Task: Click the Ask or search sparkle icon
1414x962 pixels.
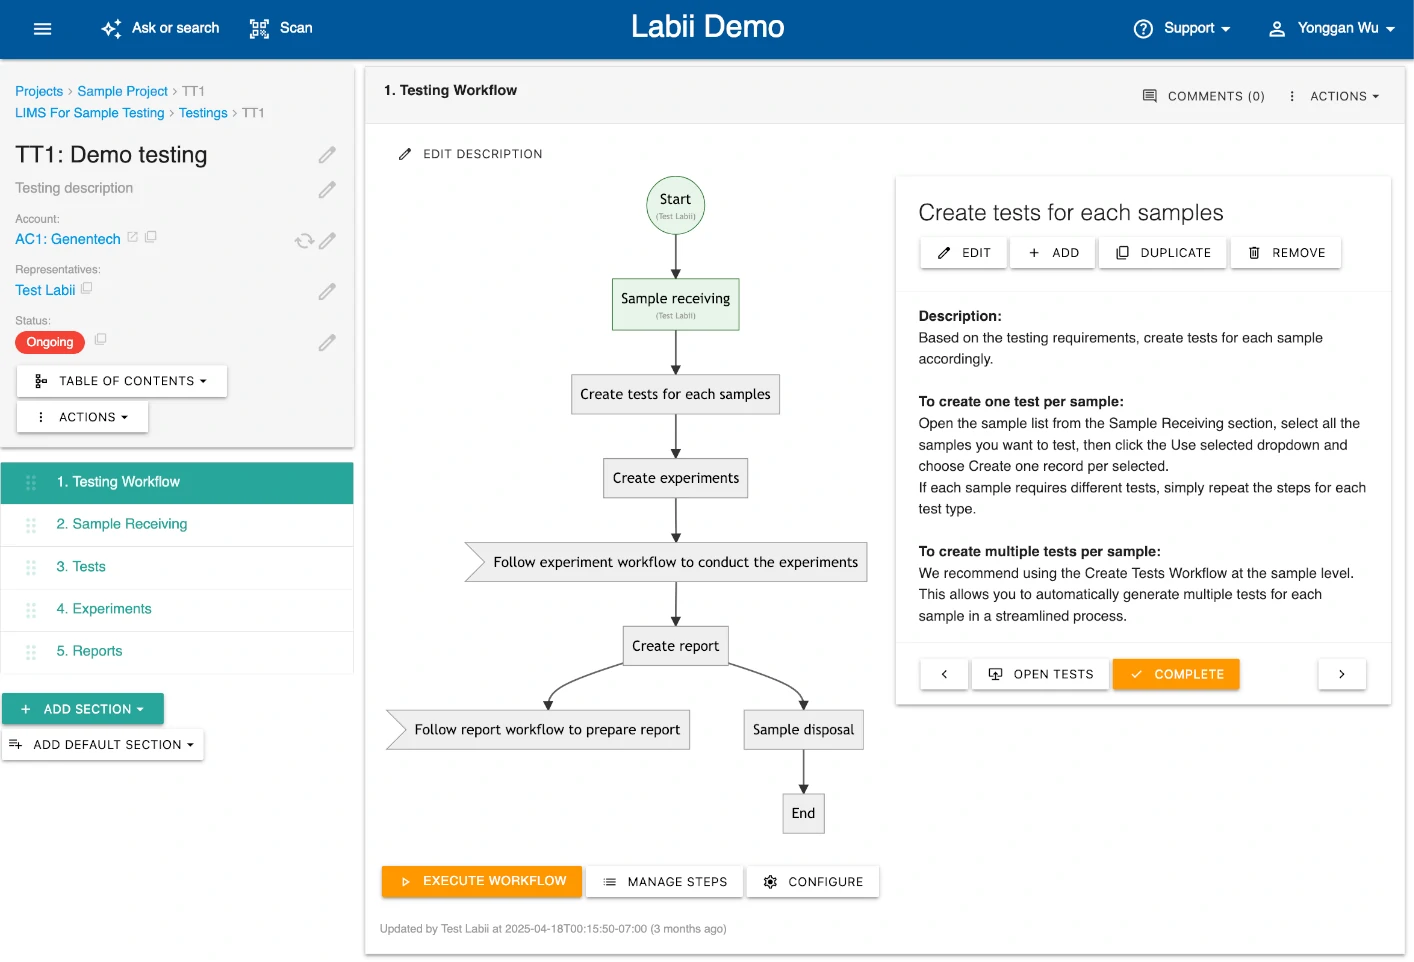Action: point(110,28)
